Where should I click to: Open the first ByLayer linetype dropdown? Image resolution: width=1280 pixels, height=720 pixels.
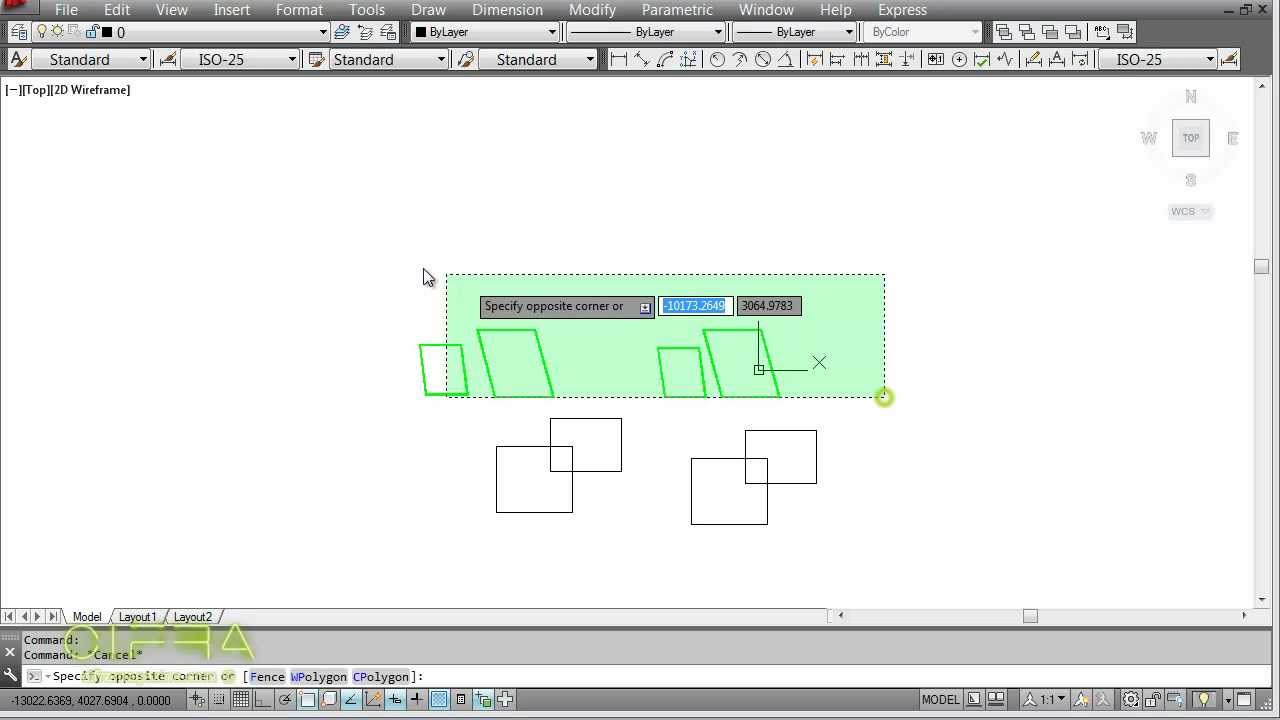pyautogui.click(x=645, y=32)
